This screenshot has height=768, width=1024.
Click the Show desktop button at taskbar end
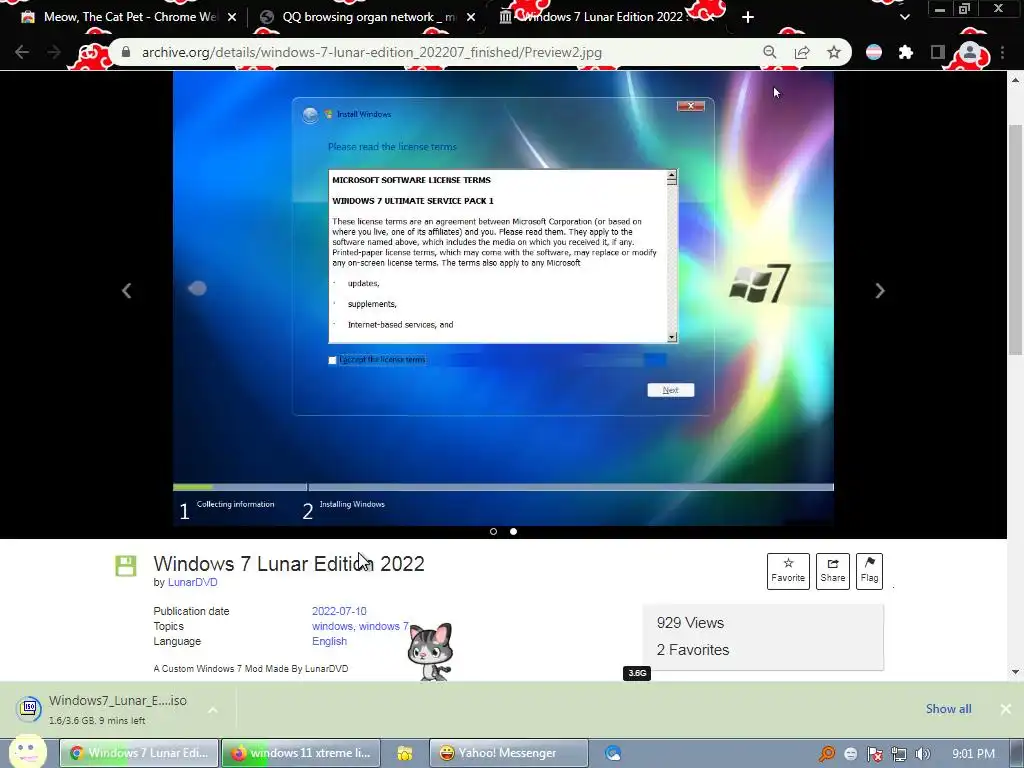(x=1017, y=754)
